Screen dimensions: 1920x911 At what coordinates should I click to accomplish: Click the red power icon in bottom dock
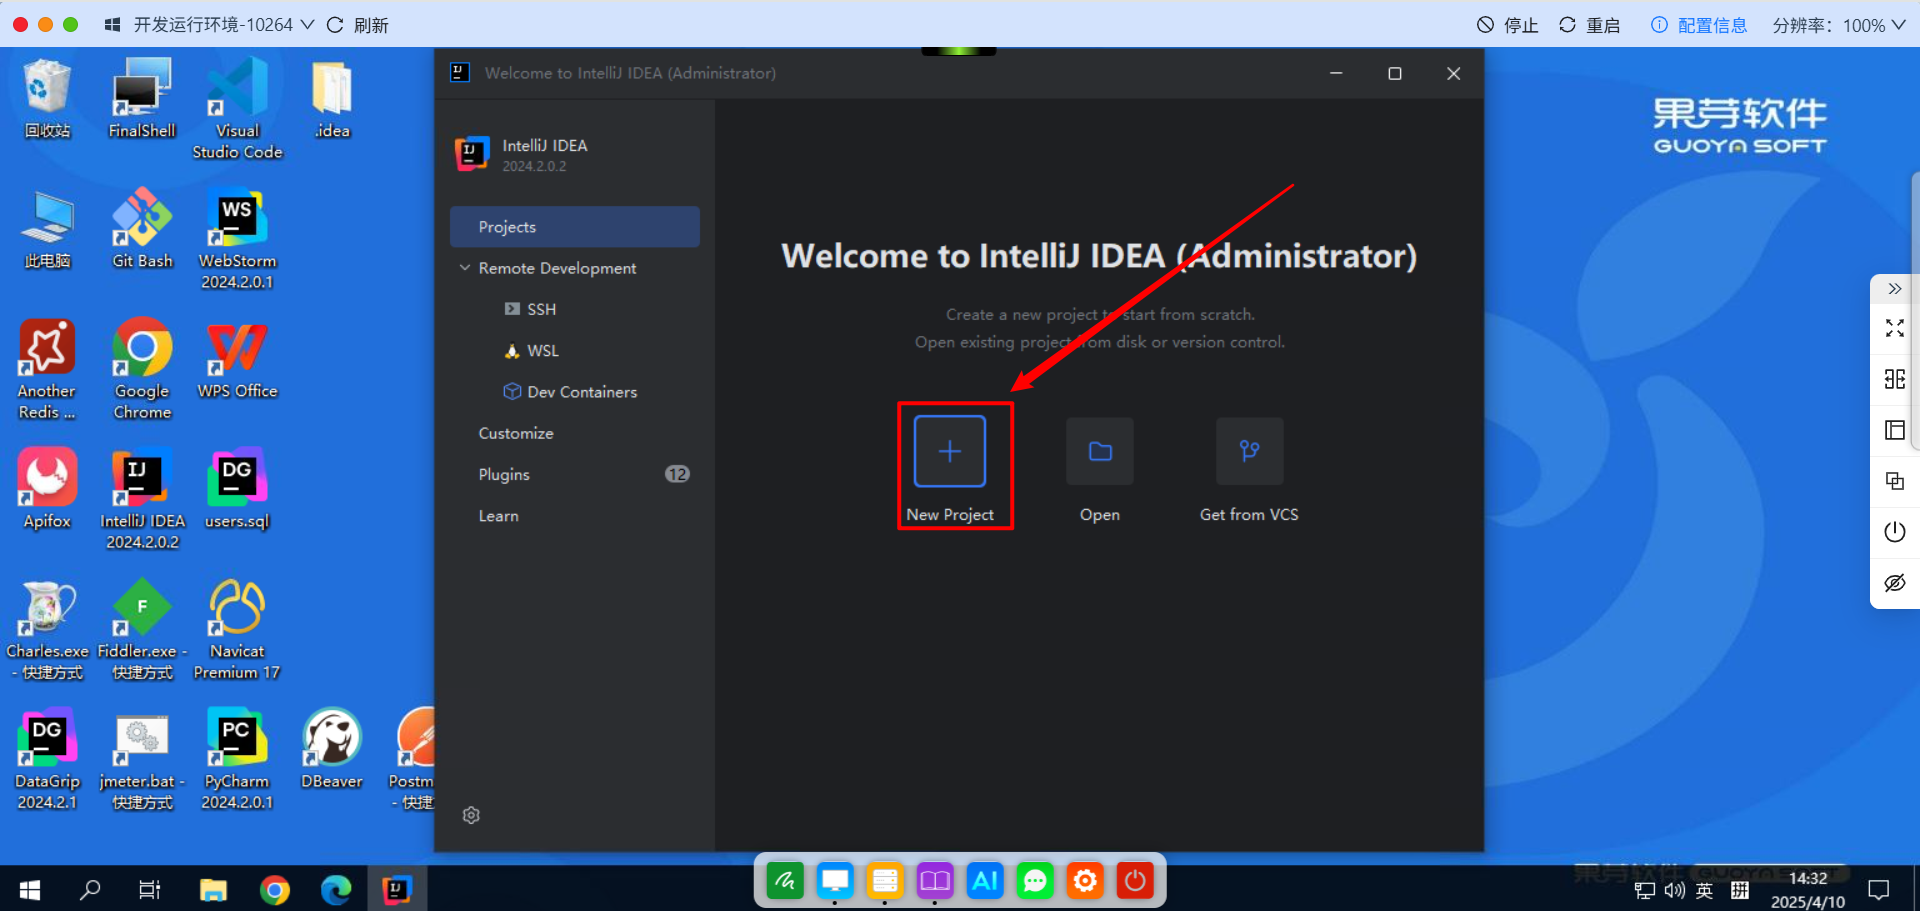click(1135, 881)
